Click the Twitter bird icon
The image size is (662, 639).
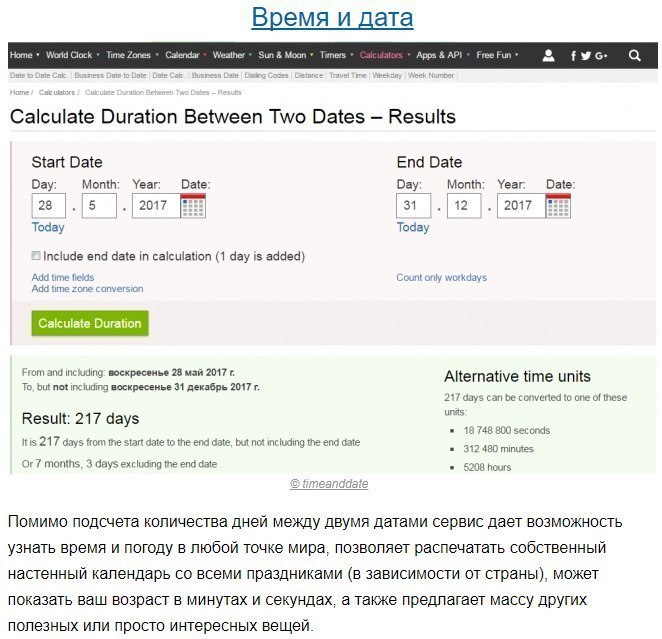(x=586, y=56)
